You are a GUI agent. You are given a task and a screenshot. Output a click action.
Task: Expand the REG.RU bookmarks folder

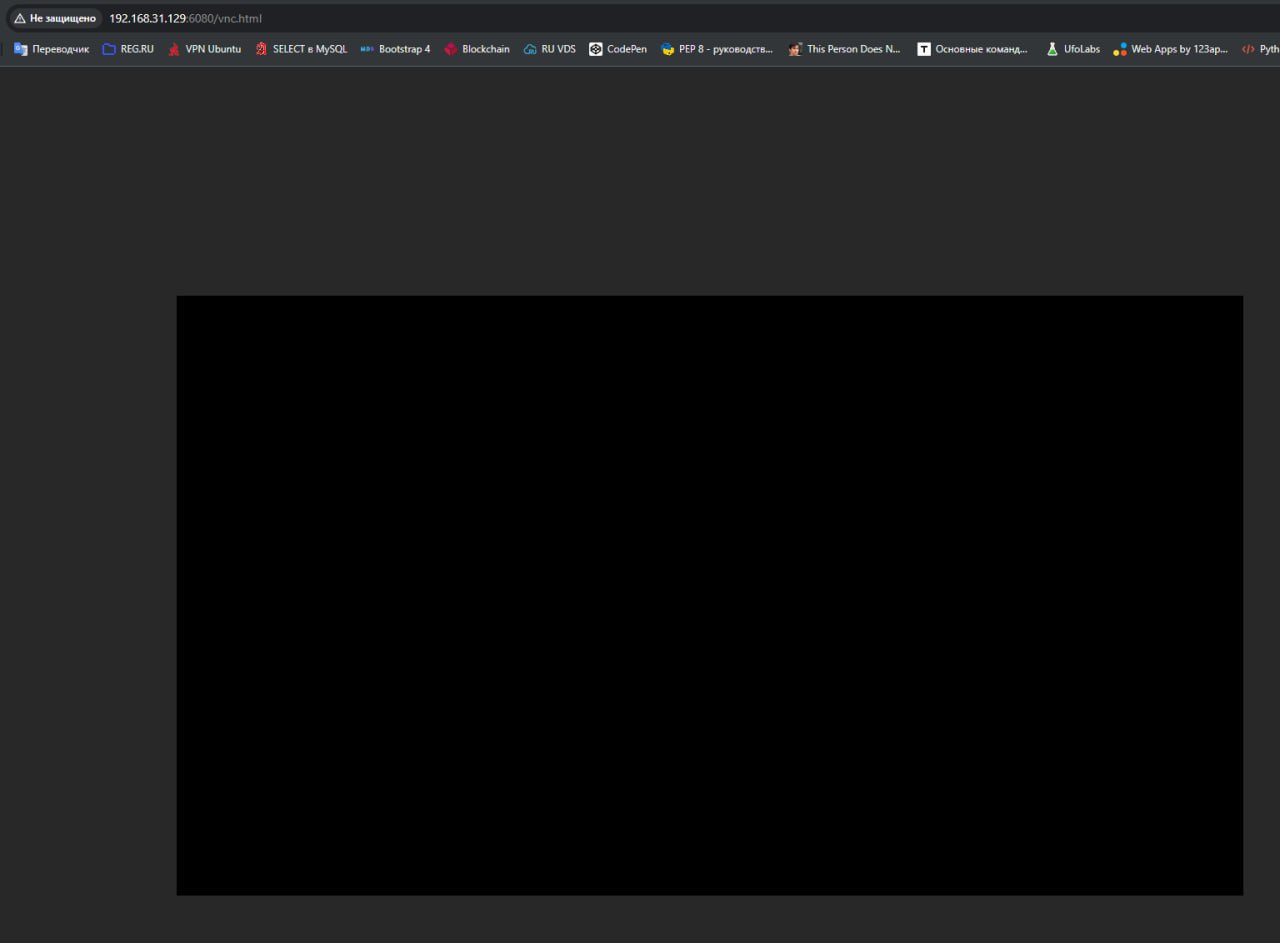point(128,49)
